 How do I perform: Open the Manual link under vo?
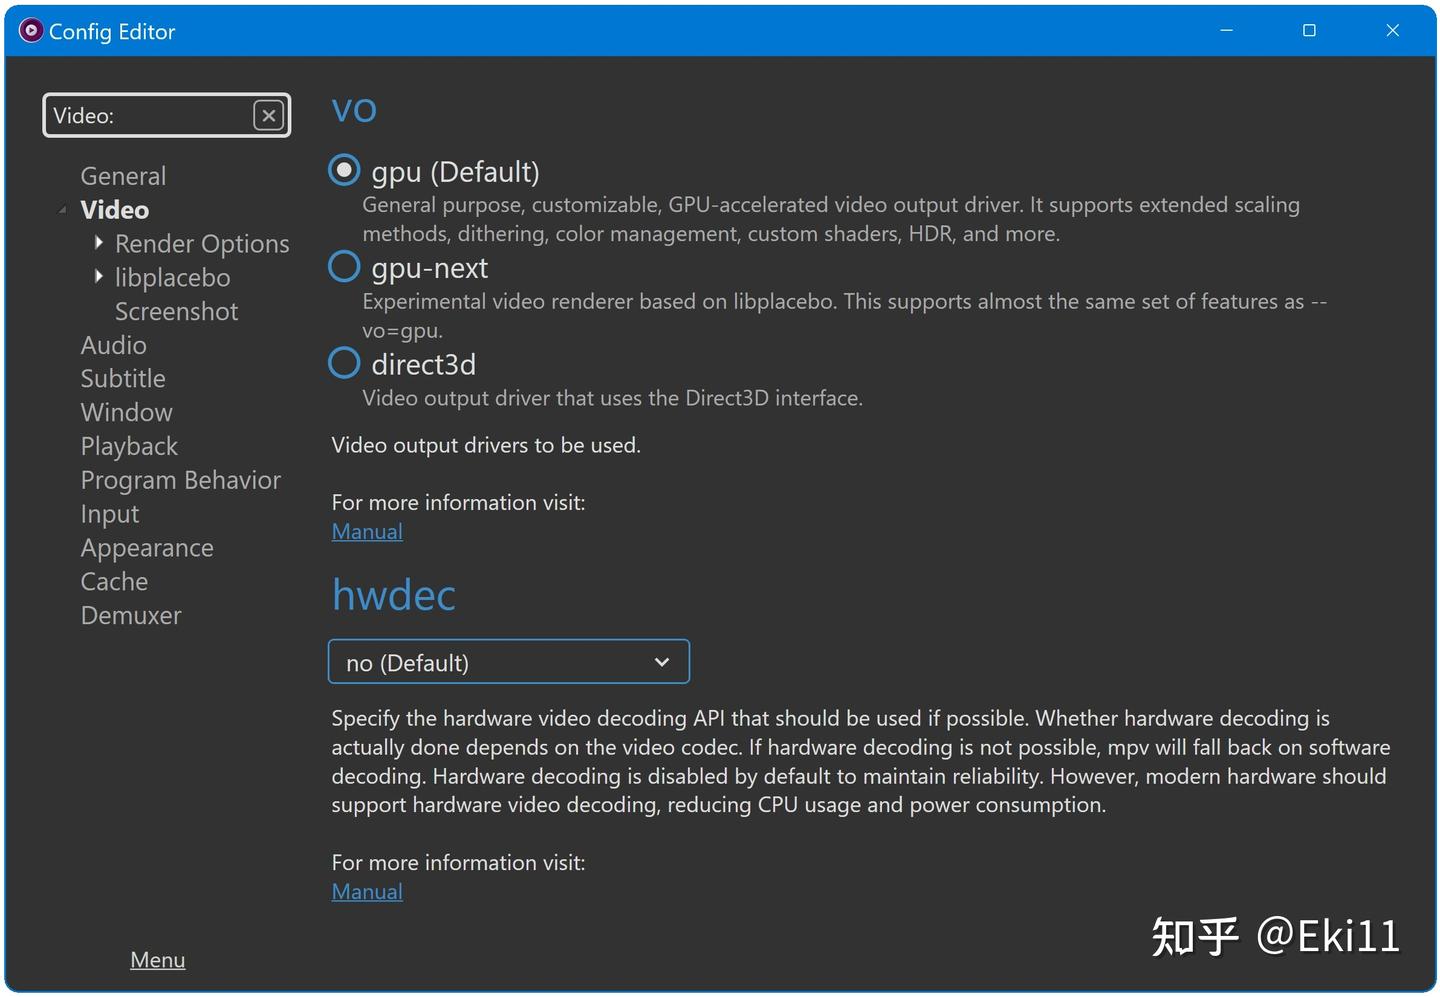366,531
